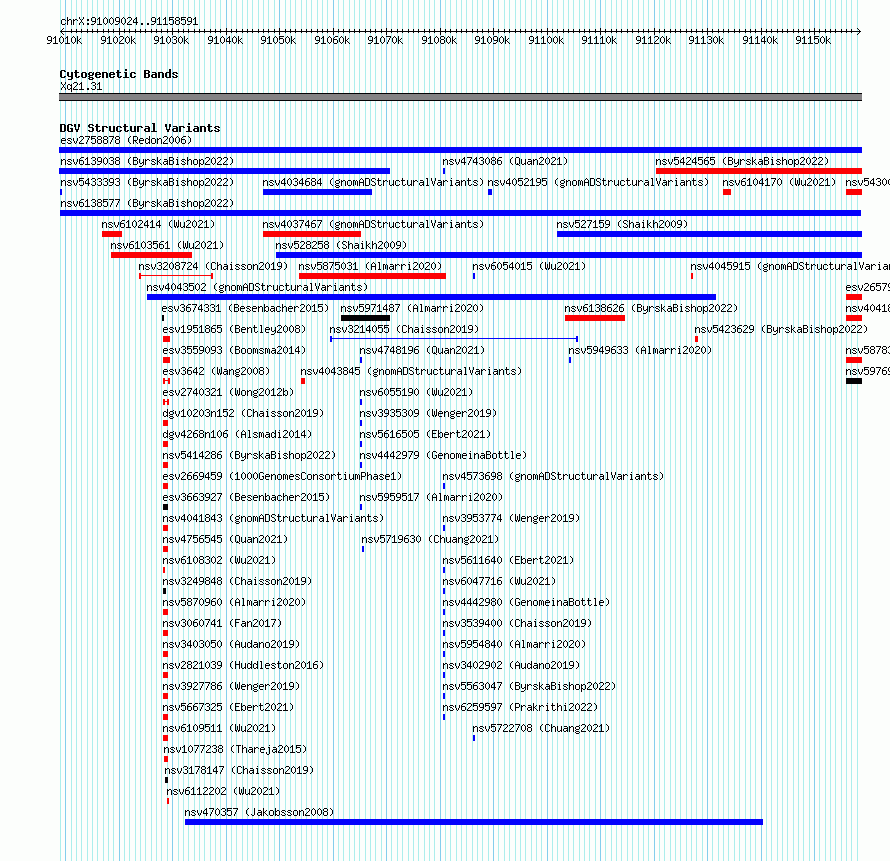Select nsv4043845 (gnomADStructuralVariants) label
Image resolution: width=890 pixels, height=861 pixels.
tap(411, 371)
